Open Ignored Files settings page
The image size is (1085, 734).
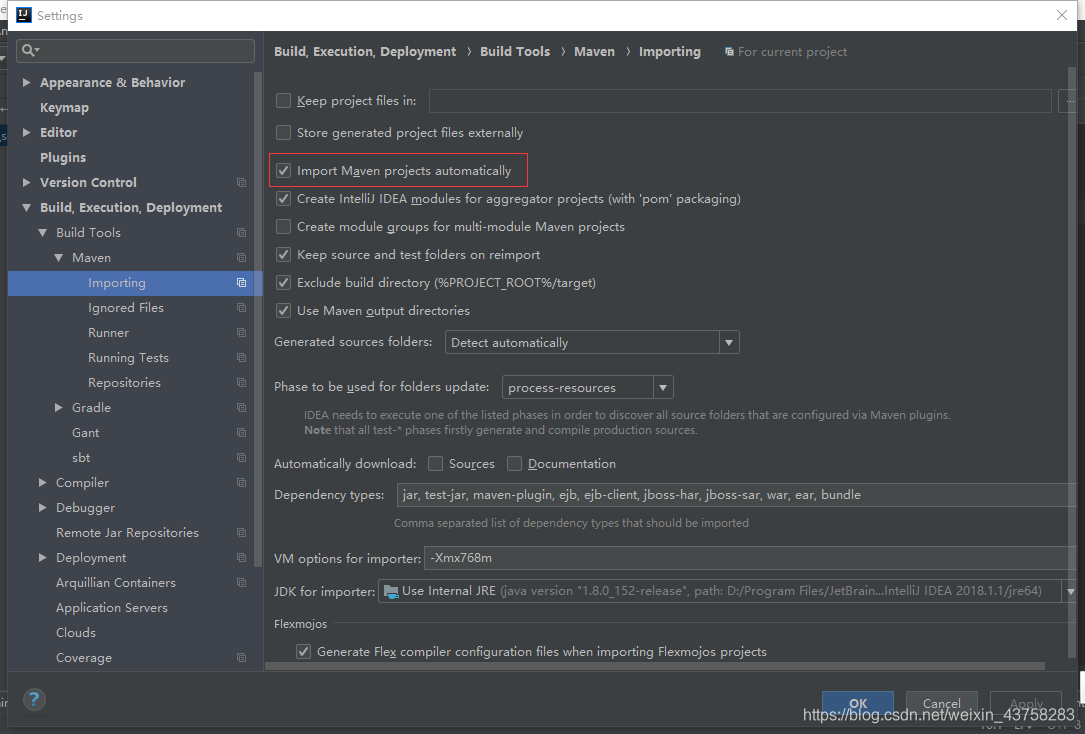click(126, 308)
